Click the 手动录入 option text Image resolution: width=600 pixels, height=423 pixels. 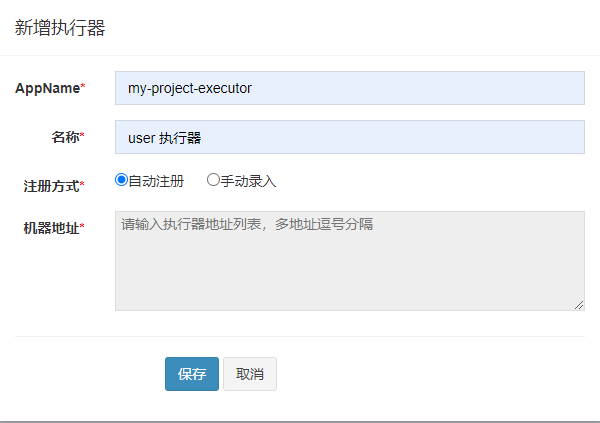click(248, 181)
